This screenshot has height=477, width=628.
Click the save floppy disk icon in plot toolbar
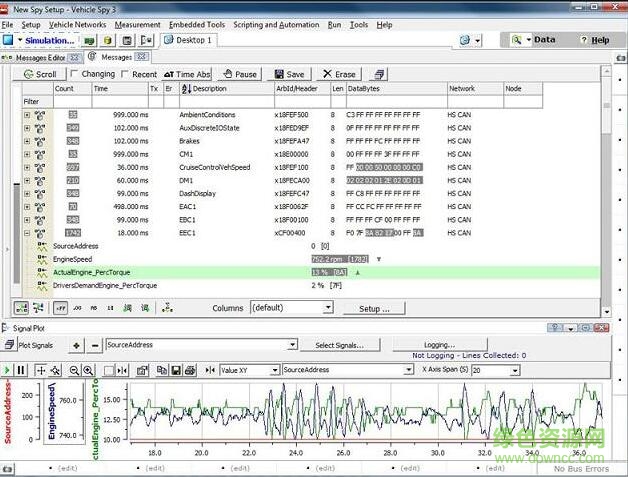[176, 370]
